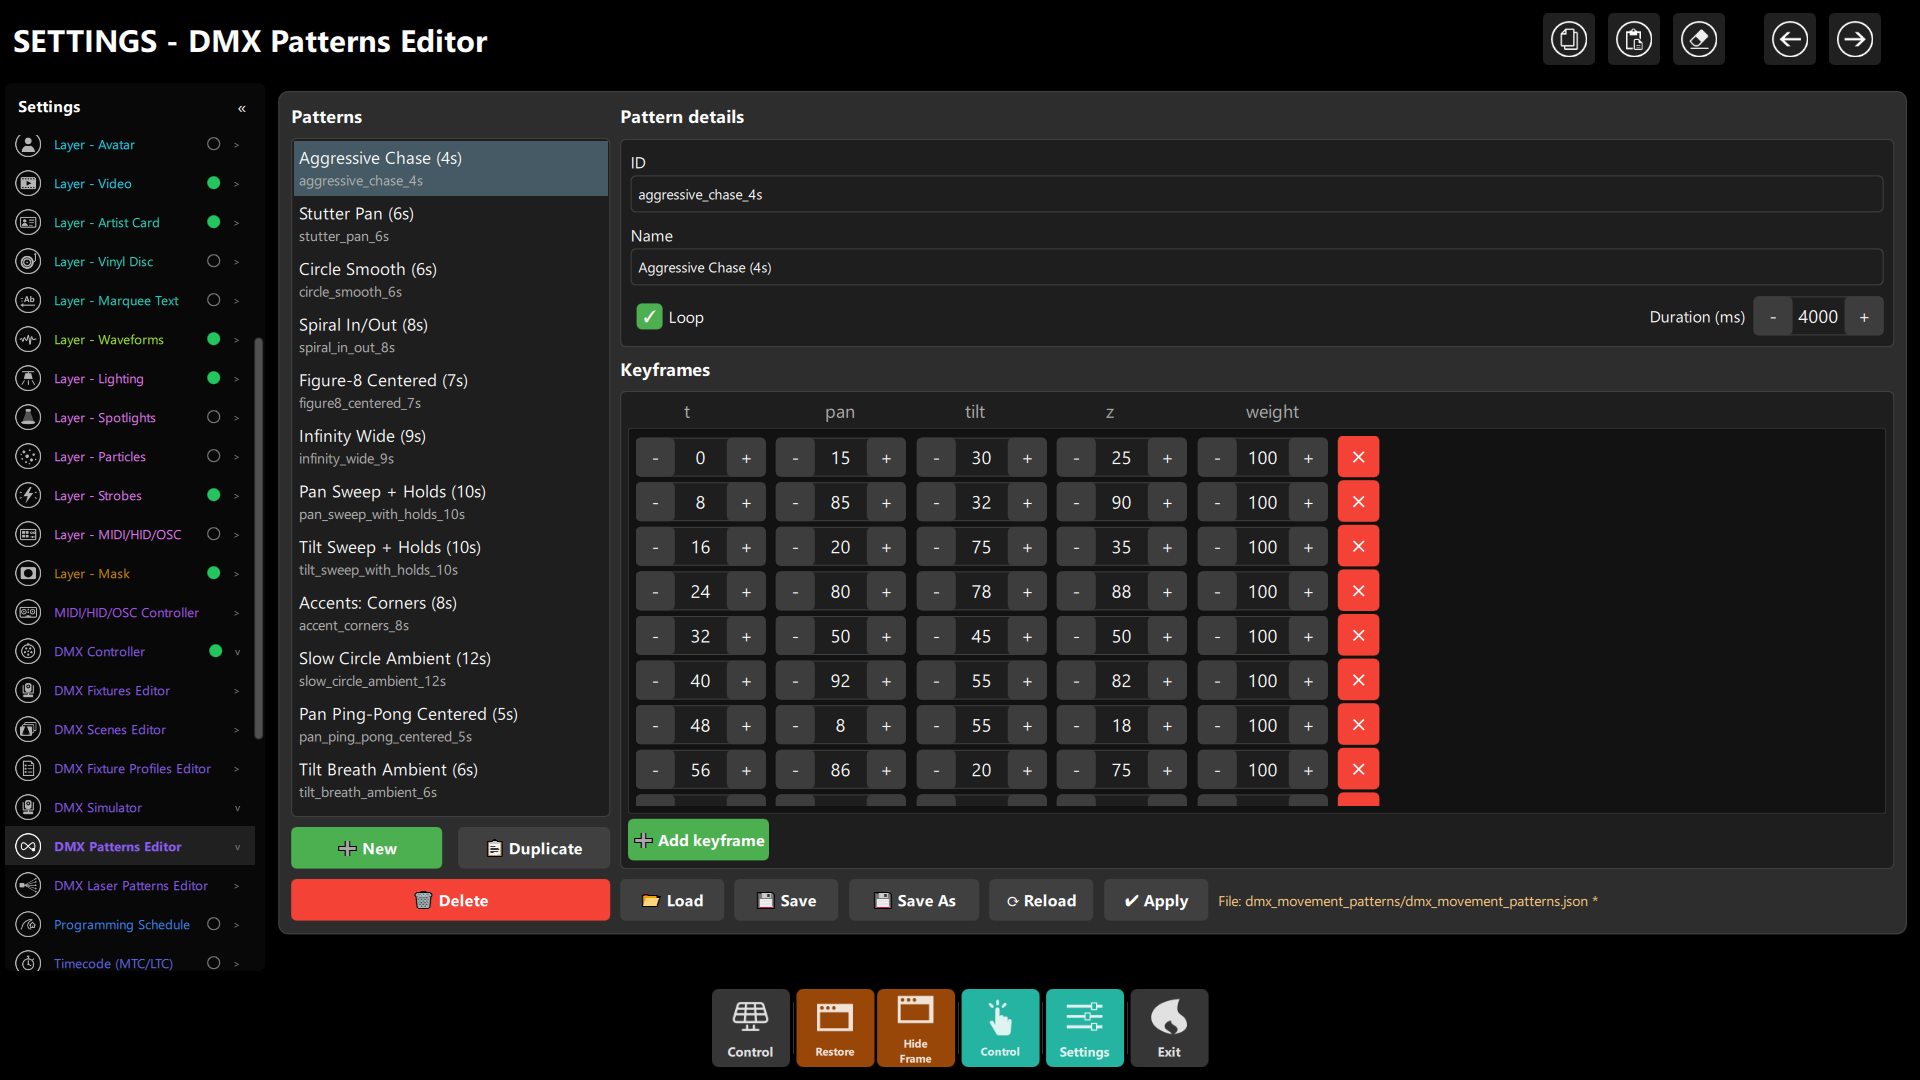1920x1080 pixels.
Task: Disable the Layer - Lighting toggle
Action: coord(213,378)
